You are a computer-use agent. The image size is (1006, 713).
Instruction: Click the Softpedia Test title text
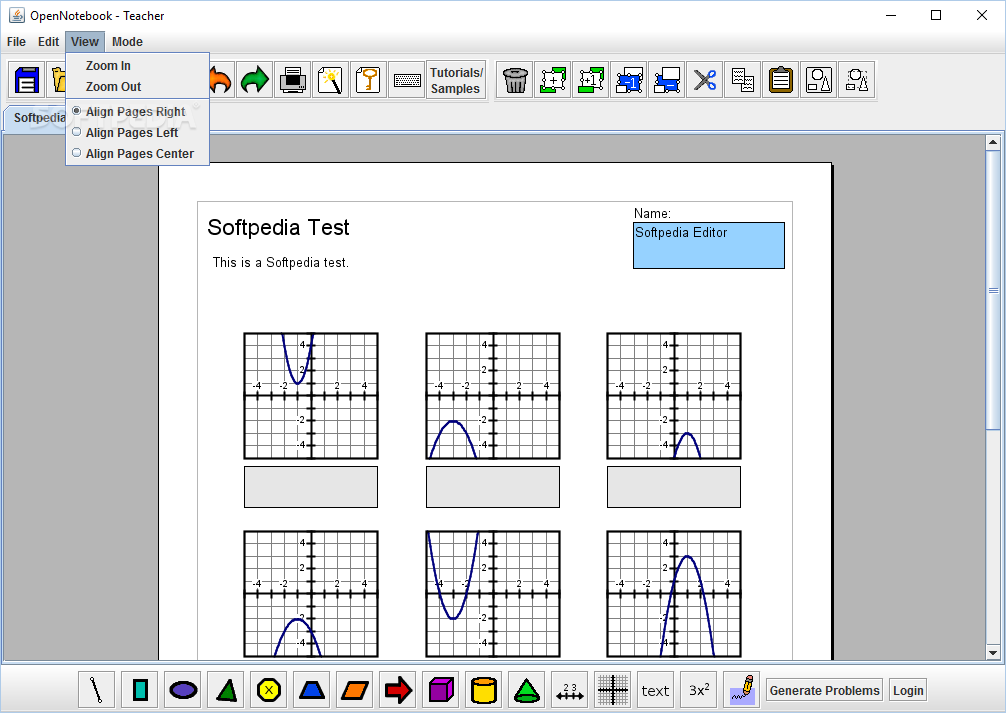[278, 228]
